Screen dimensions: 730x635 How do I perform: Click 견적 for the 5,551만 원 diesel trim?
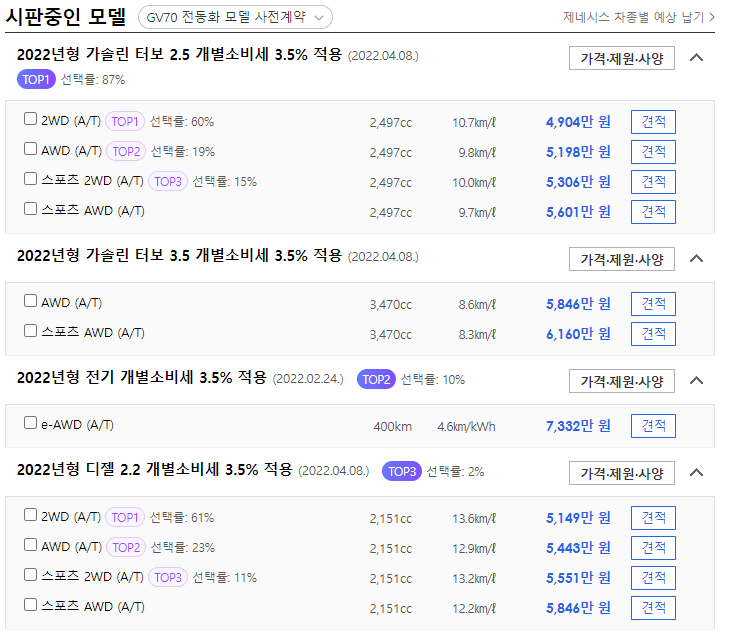coord(653,578)
